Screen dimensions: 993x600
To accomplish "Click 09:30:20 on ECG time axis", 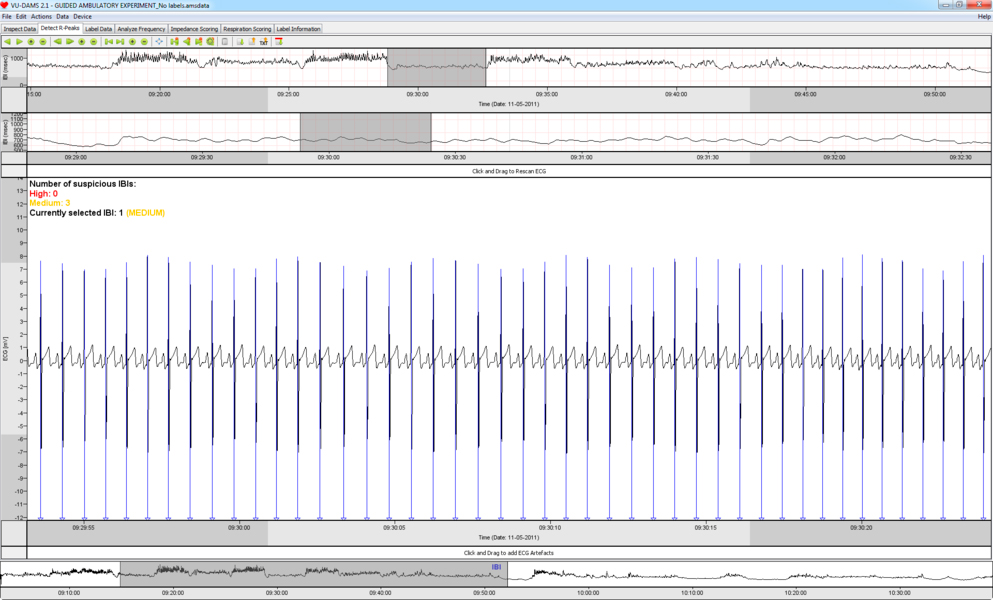I will coord(861,527).
